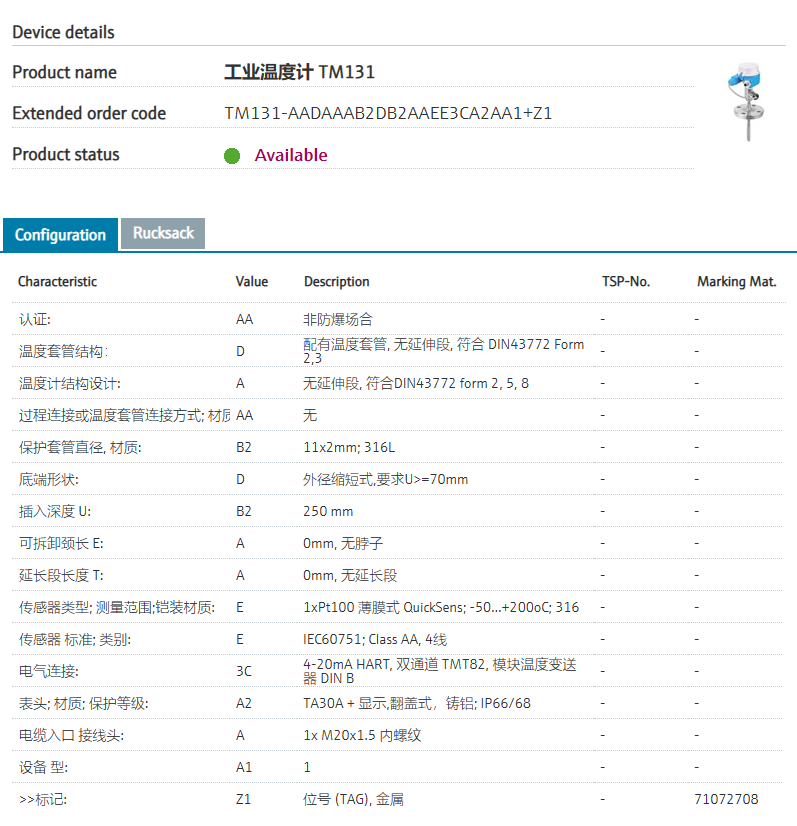Image resolution: width=797 pixels, height=826 pixels.
Task: Click the Value column header
Action: (x=252, y=282)
